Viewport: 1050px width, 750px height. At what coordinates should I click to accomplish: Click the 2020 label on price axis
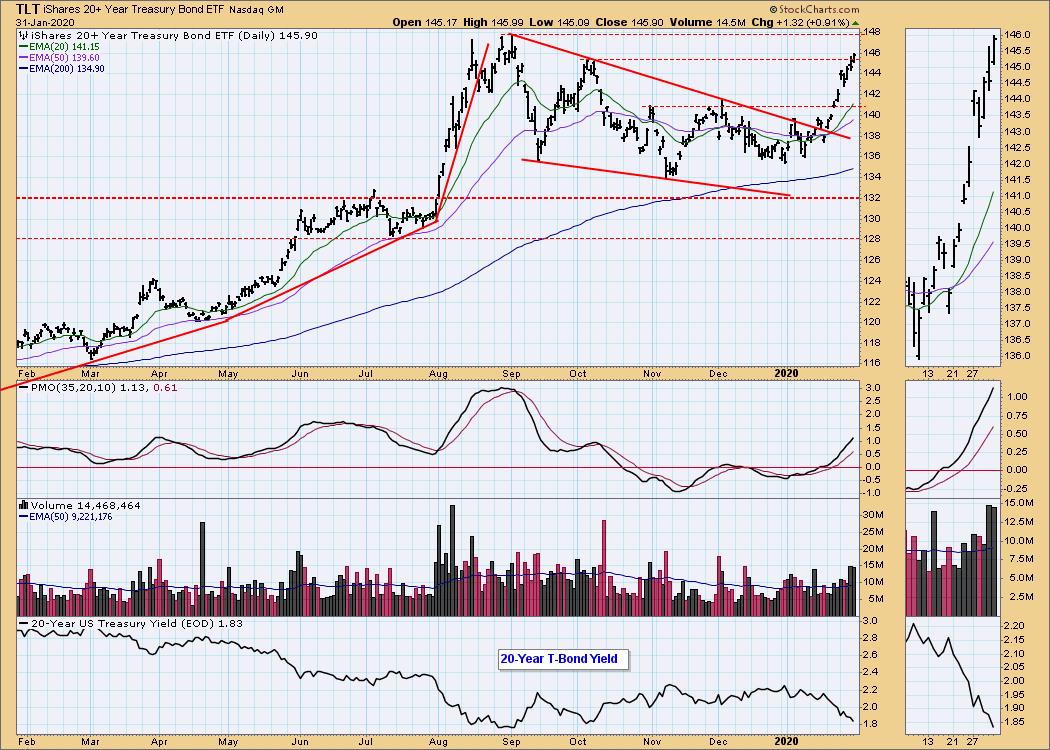click(786, 373)
